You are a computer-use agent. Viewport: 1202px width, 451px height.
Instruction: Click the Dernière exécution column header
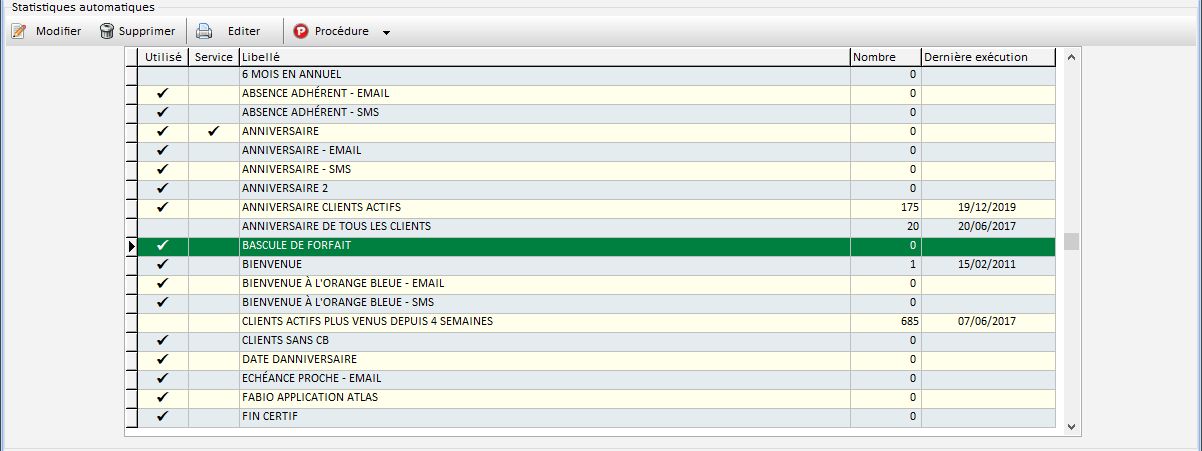pos(987,57)
